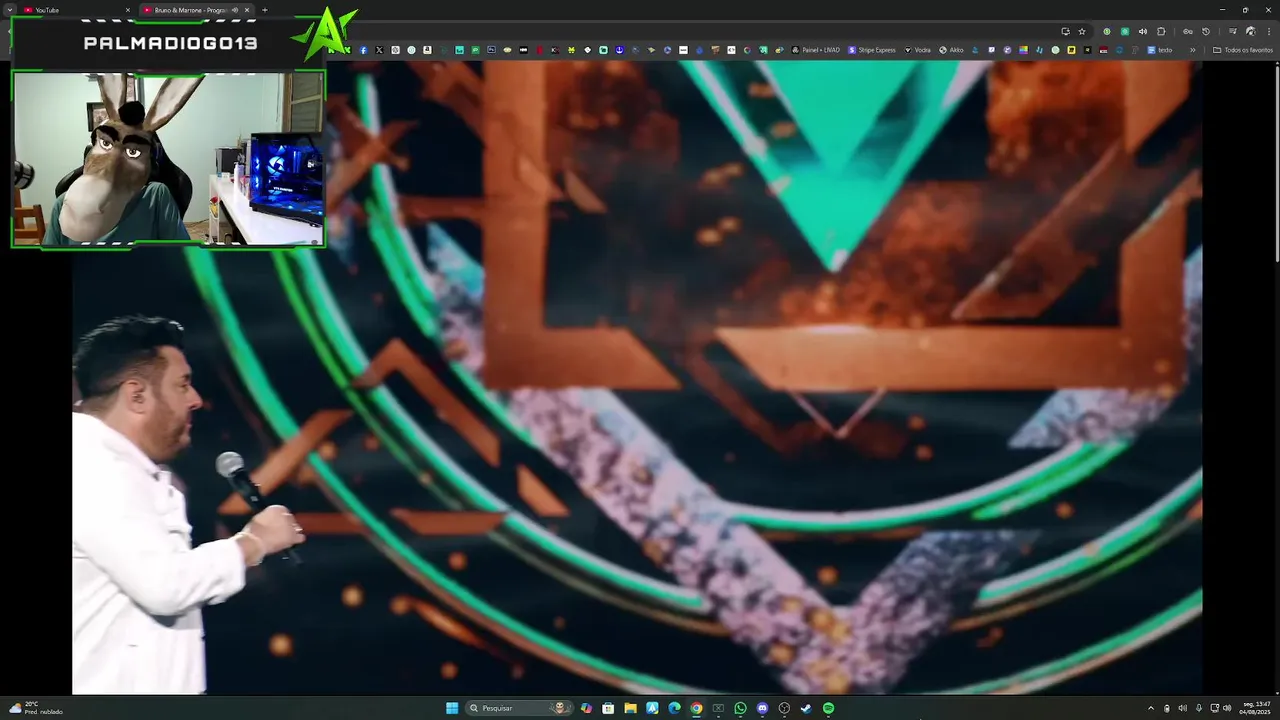Open the Windows Start menu

[x=452, y=708]
